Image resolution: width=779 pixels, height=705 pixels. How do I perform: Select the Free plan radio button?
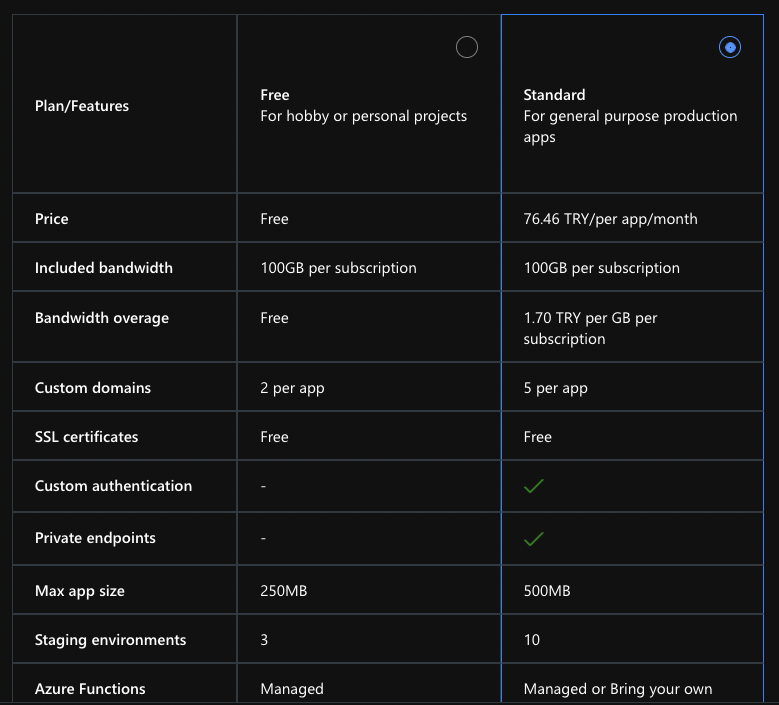(467, 47)
